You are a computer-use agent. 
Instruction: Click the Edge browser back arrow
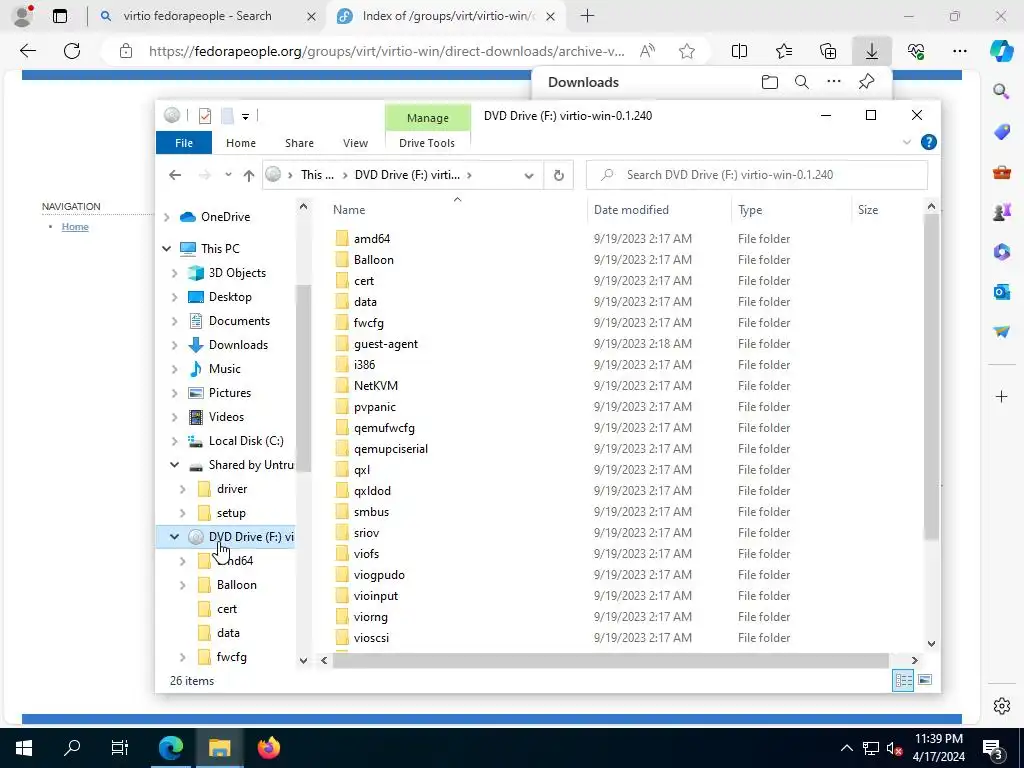(28, 51)
